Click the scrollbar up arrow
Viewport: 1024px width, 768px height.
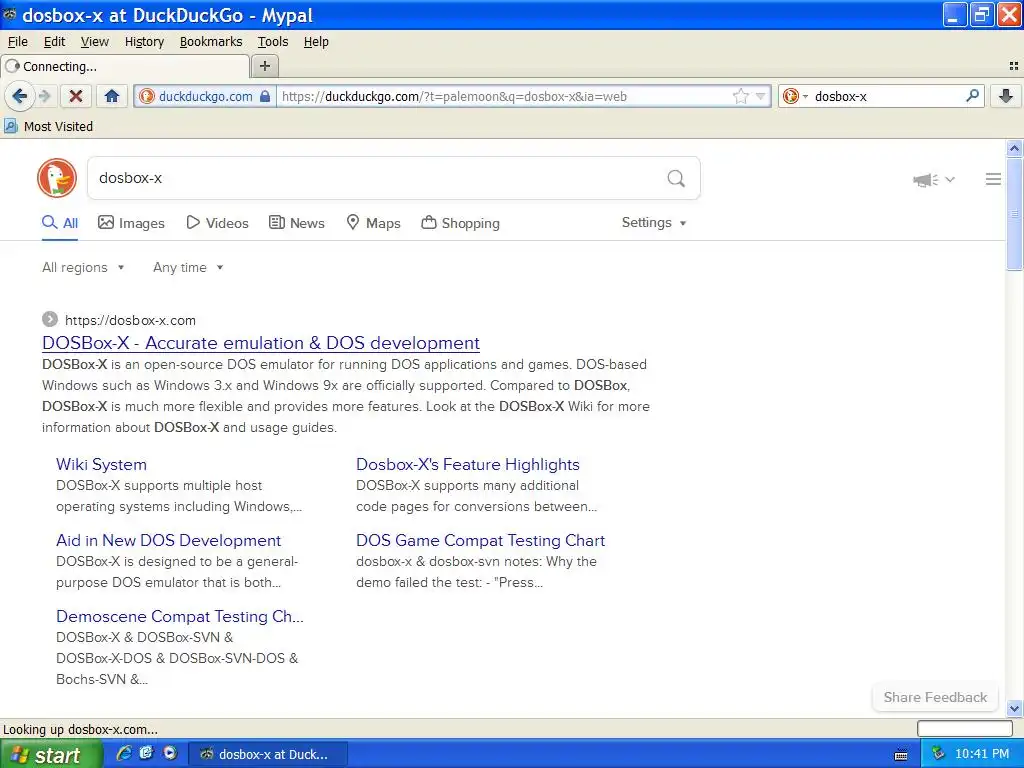1014,148
